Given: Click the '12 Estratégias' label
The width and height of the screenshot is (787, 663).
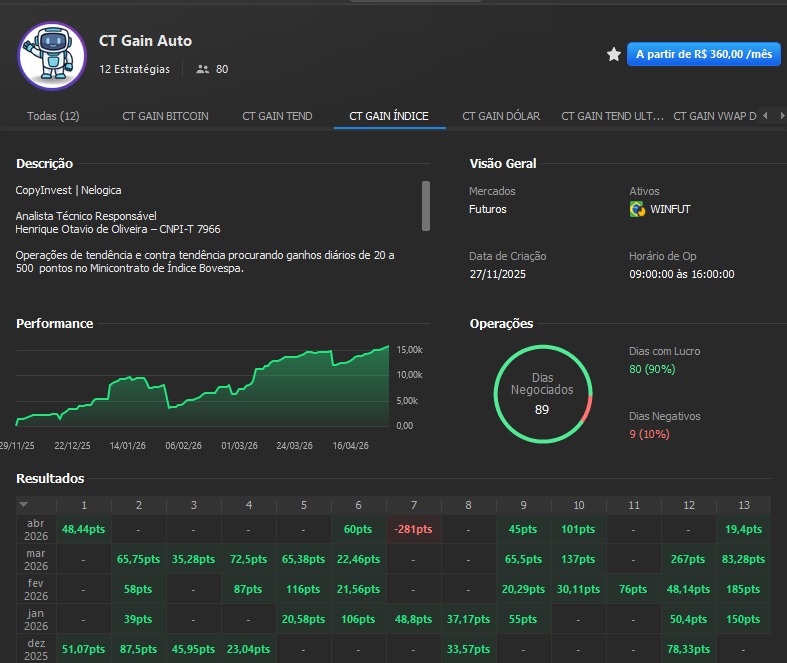Looking at the screenshot, I should pos(135,69).
